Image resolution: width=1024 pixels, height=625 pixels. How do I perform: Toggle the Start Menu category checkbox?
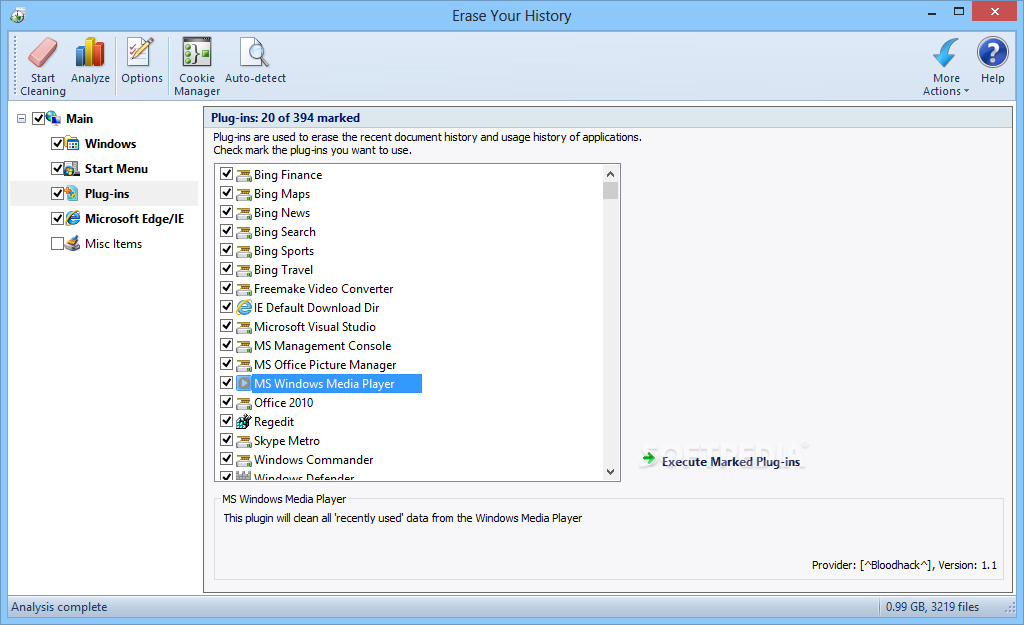point(57,168)
